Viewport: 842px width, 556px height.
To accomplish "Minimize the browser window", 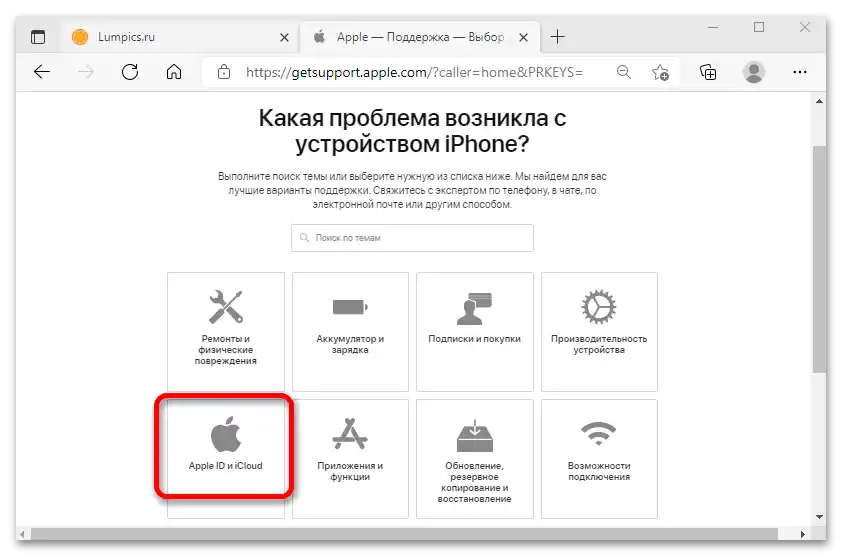I will (713, 27).
